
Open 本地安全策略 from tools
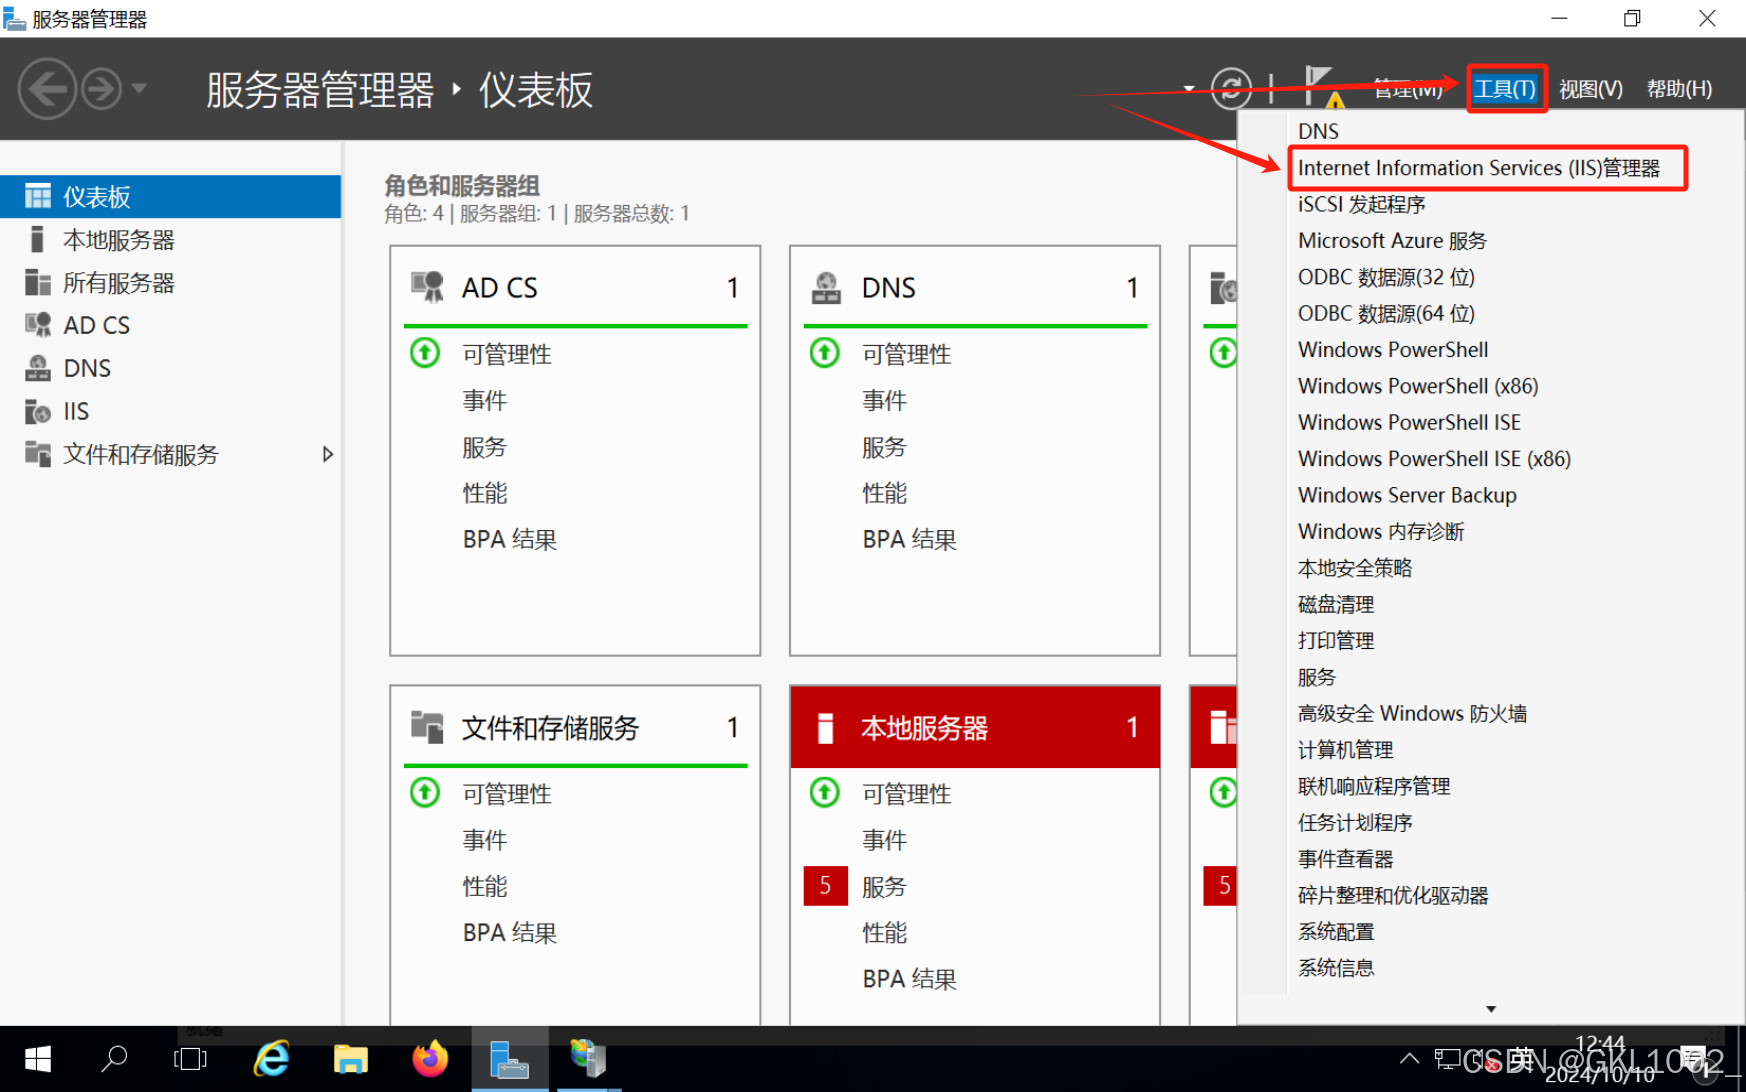pos(1355,568)
